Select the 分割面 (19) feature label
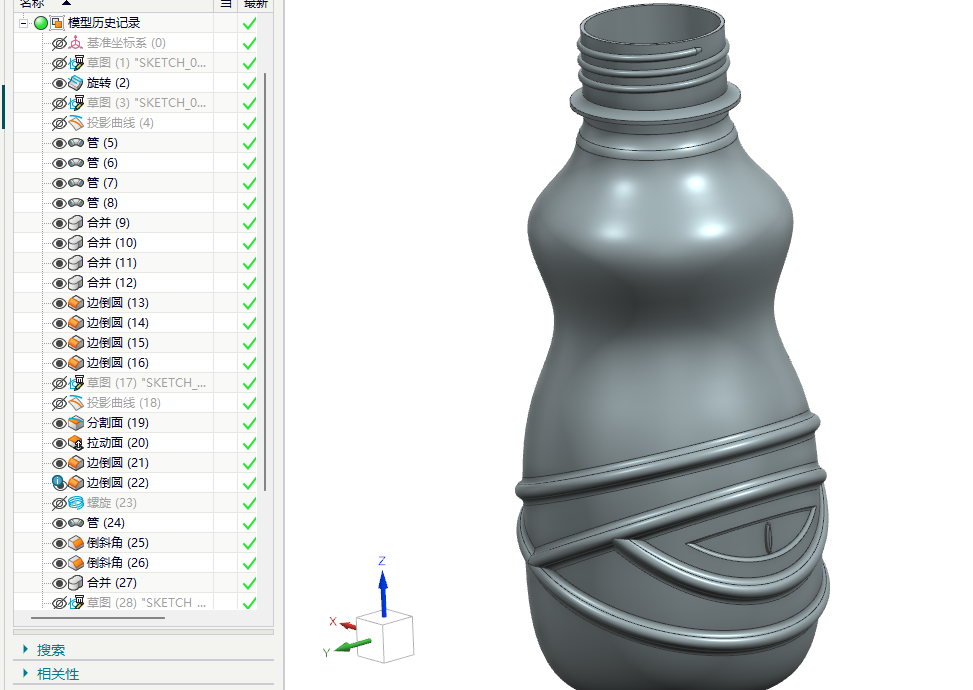973x690 pixels. point(118,423)
